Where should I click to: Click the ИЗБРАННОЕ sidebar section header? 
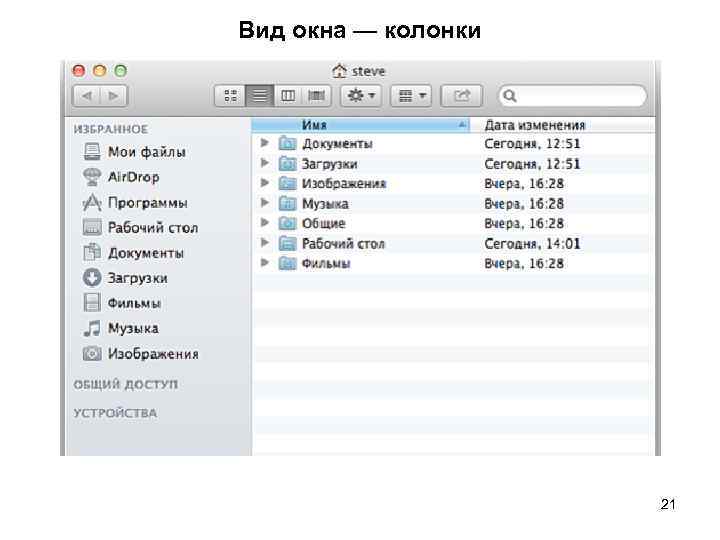[111, 129]
